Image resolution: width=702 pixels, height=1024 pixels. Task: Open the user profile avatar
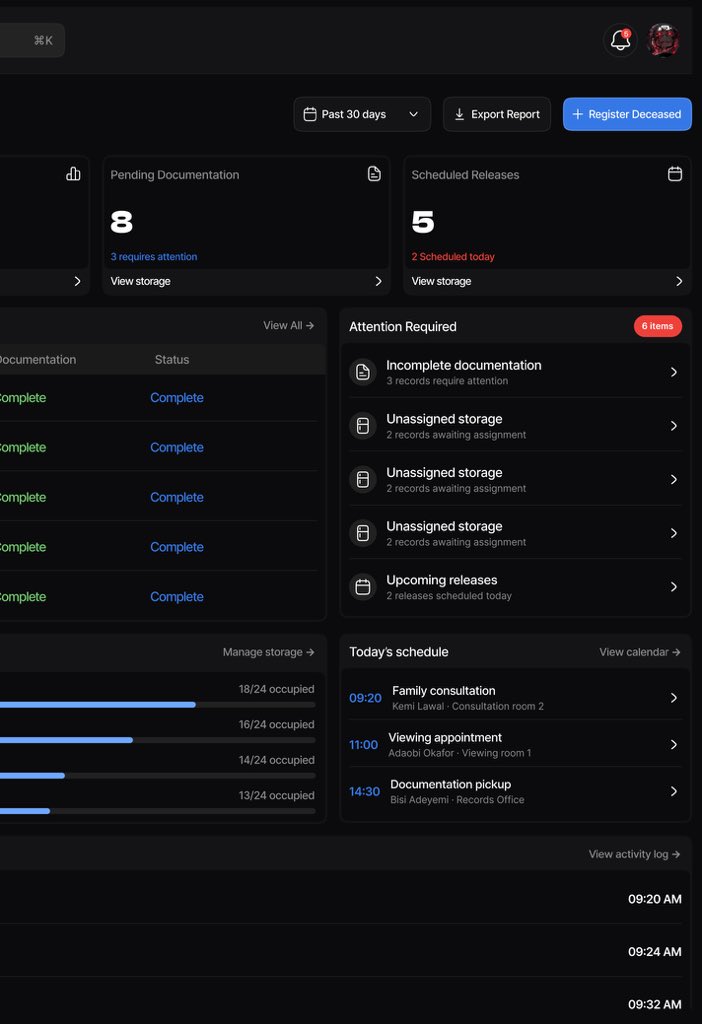pos(663,40)
